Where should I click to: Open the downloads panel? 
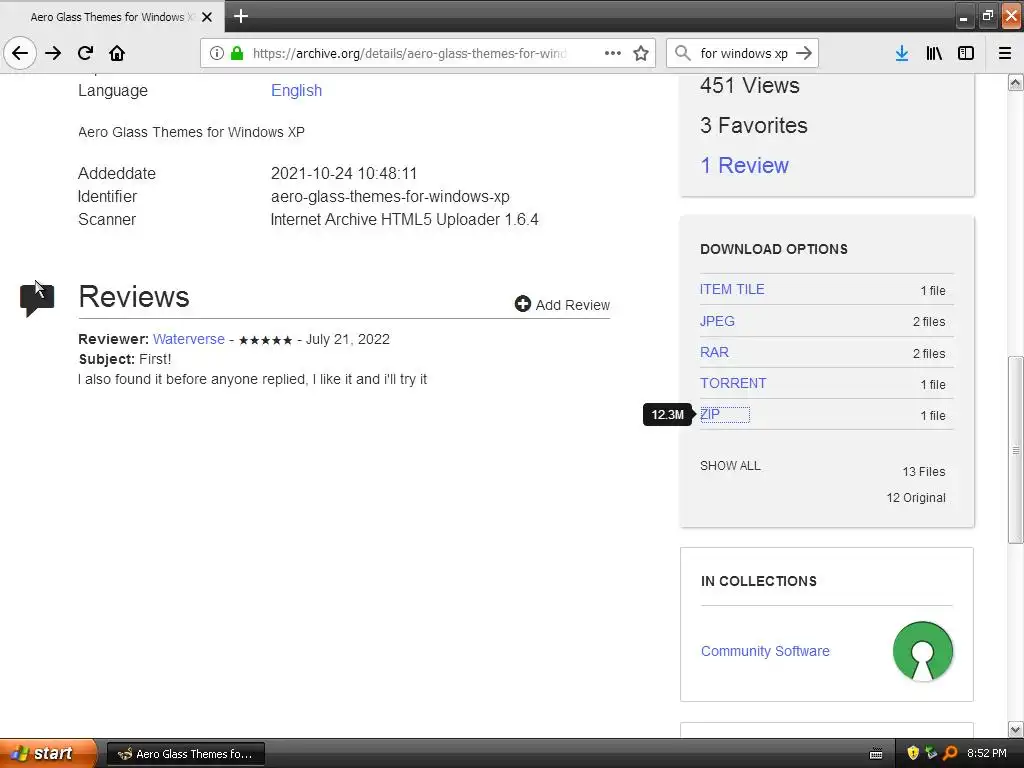[902, 53]
